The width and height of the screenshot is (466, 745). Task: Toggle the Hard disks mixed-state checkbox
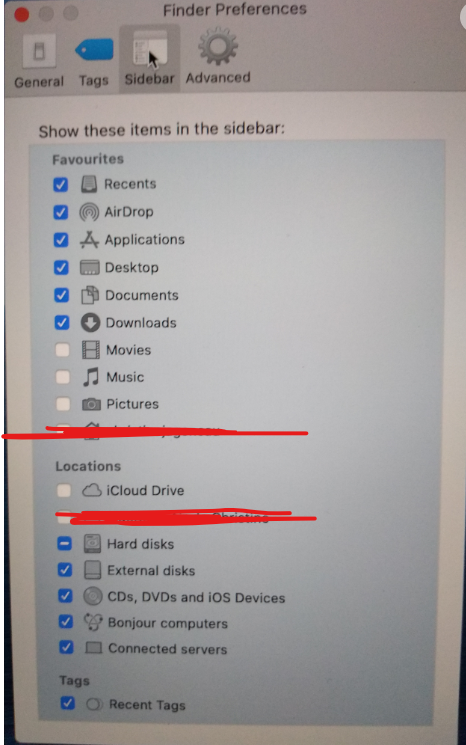point(65,544)
